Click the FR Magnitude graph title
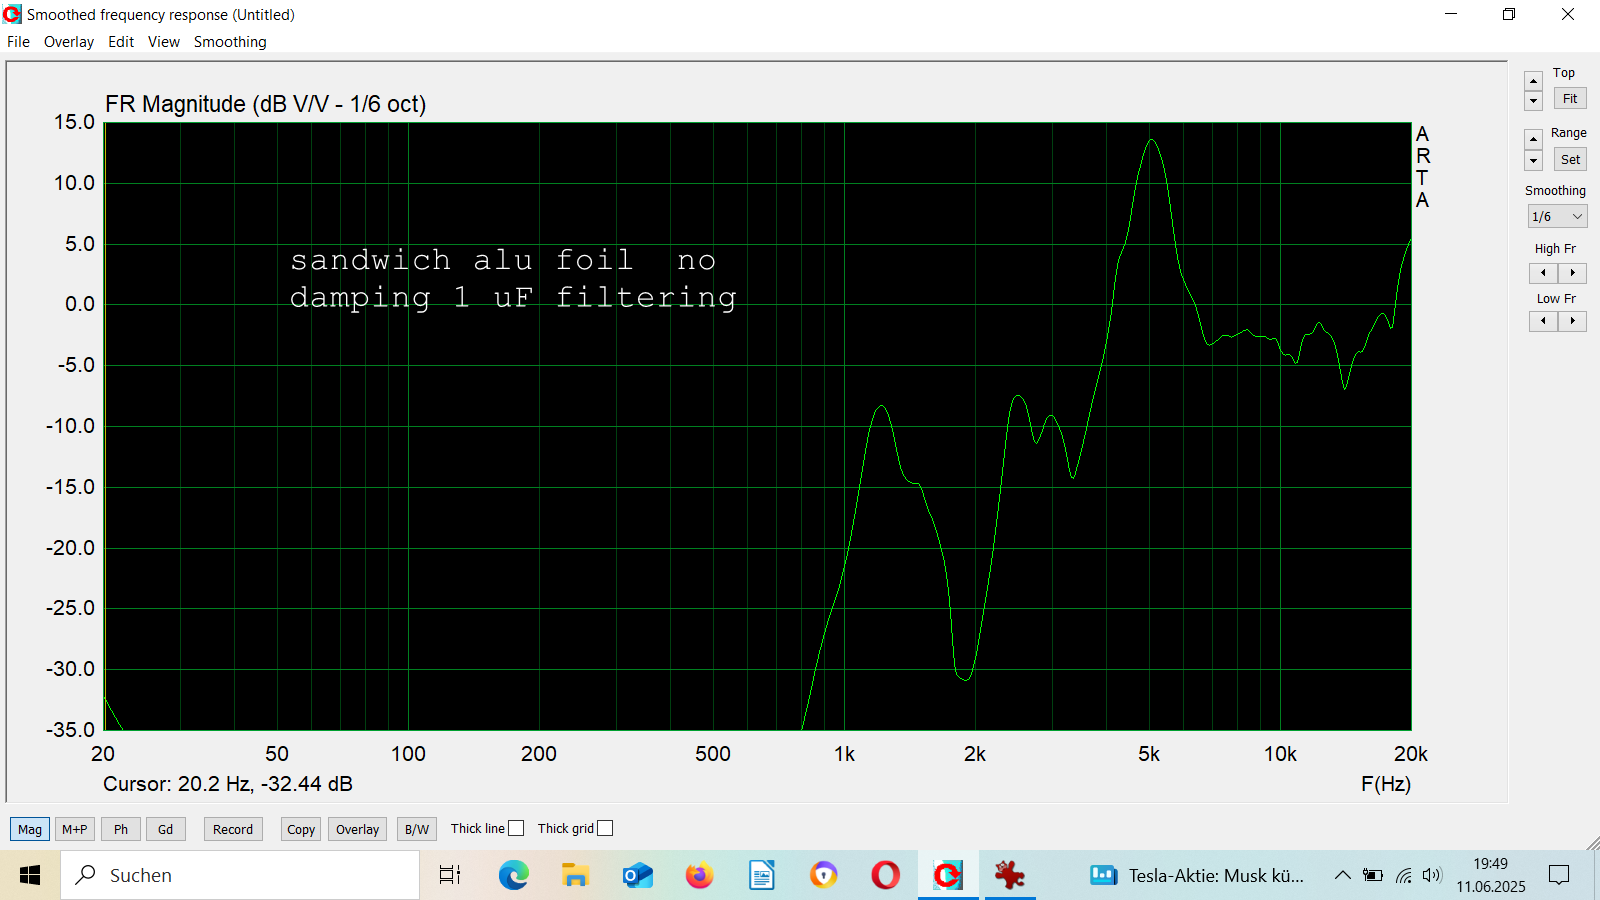The width and height of the screenshot is (1600, 900). [266, 104]
